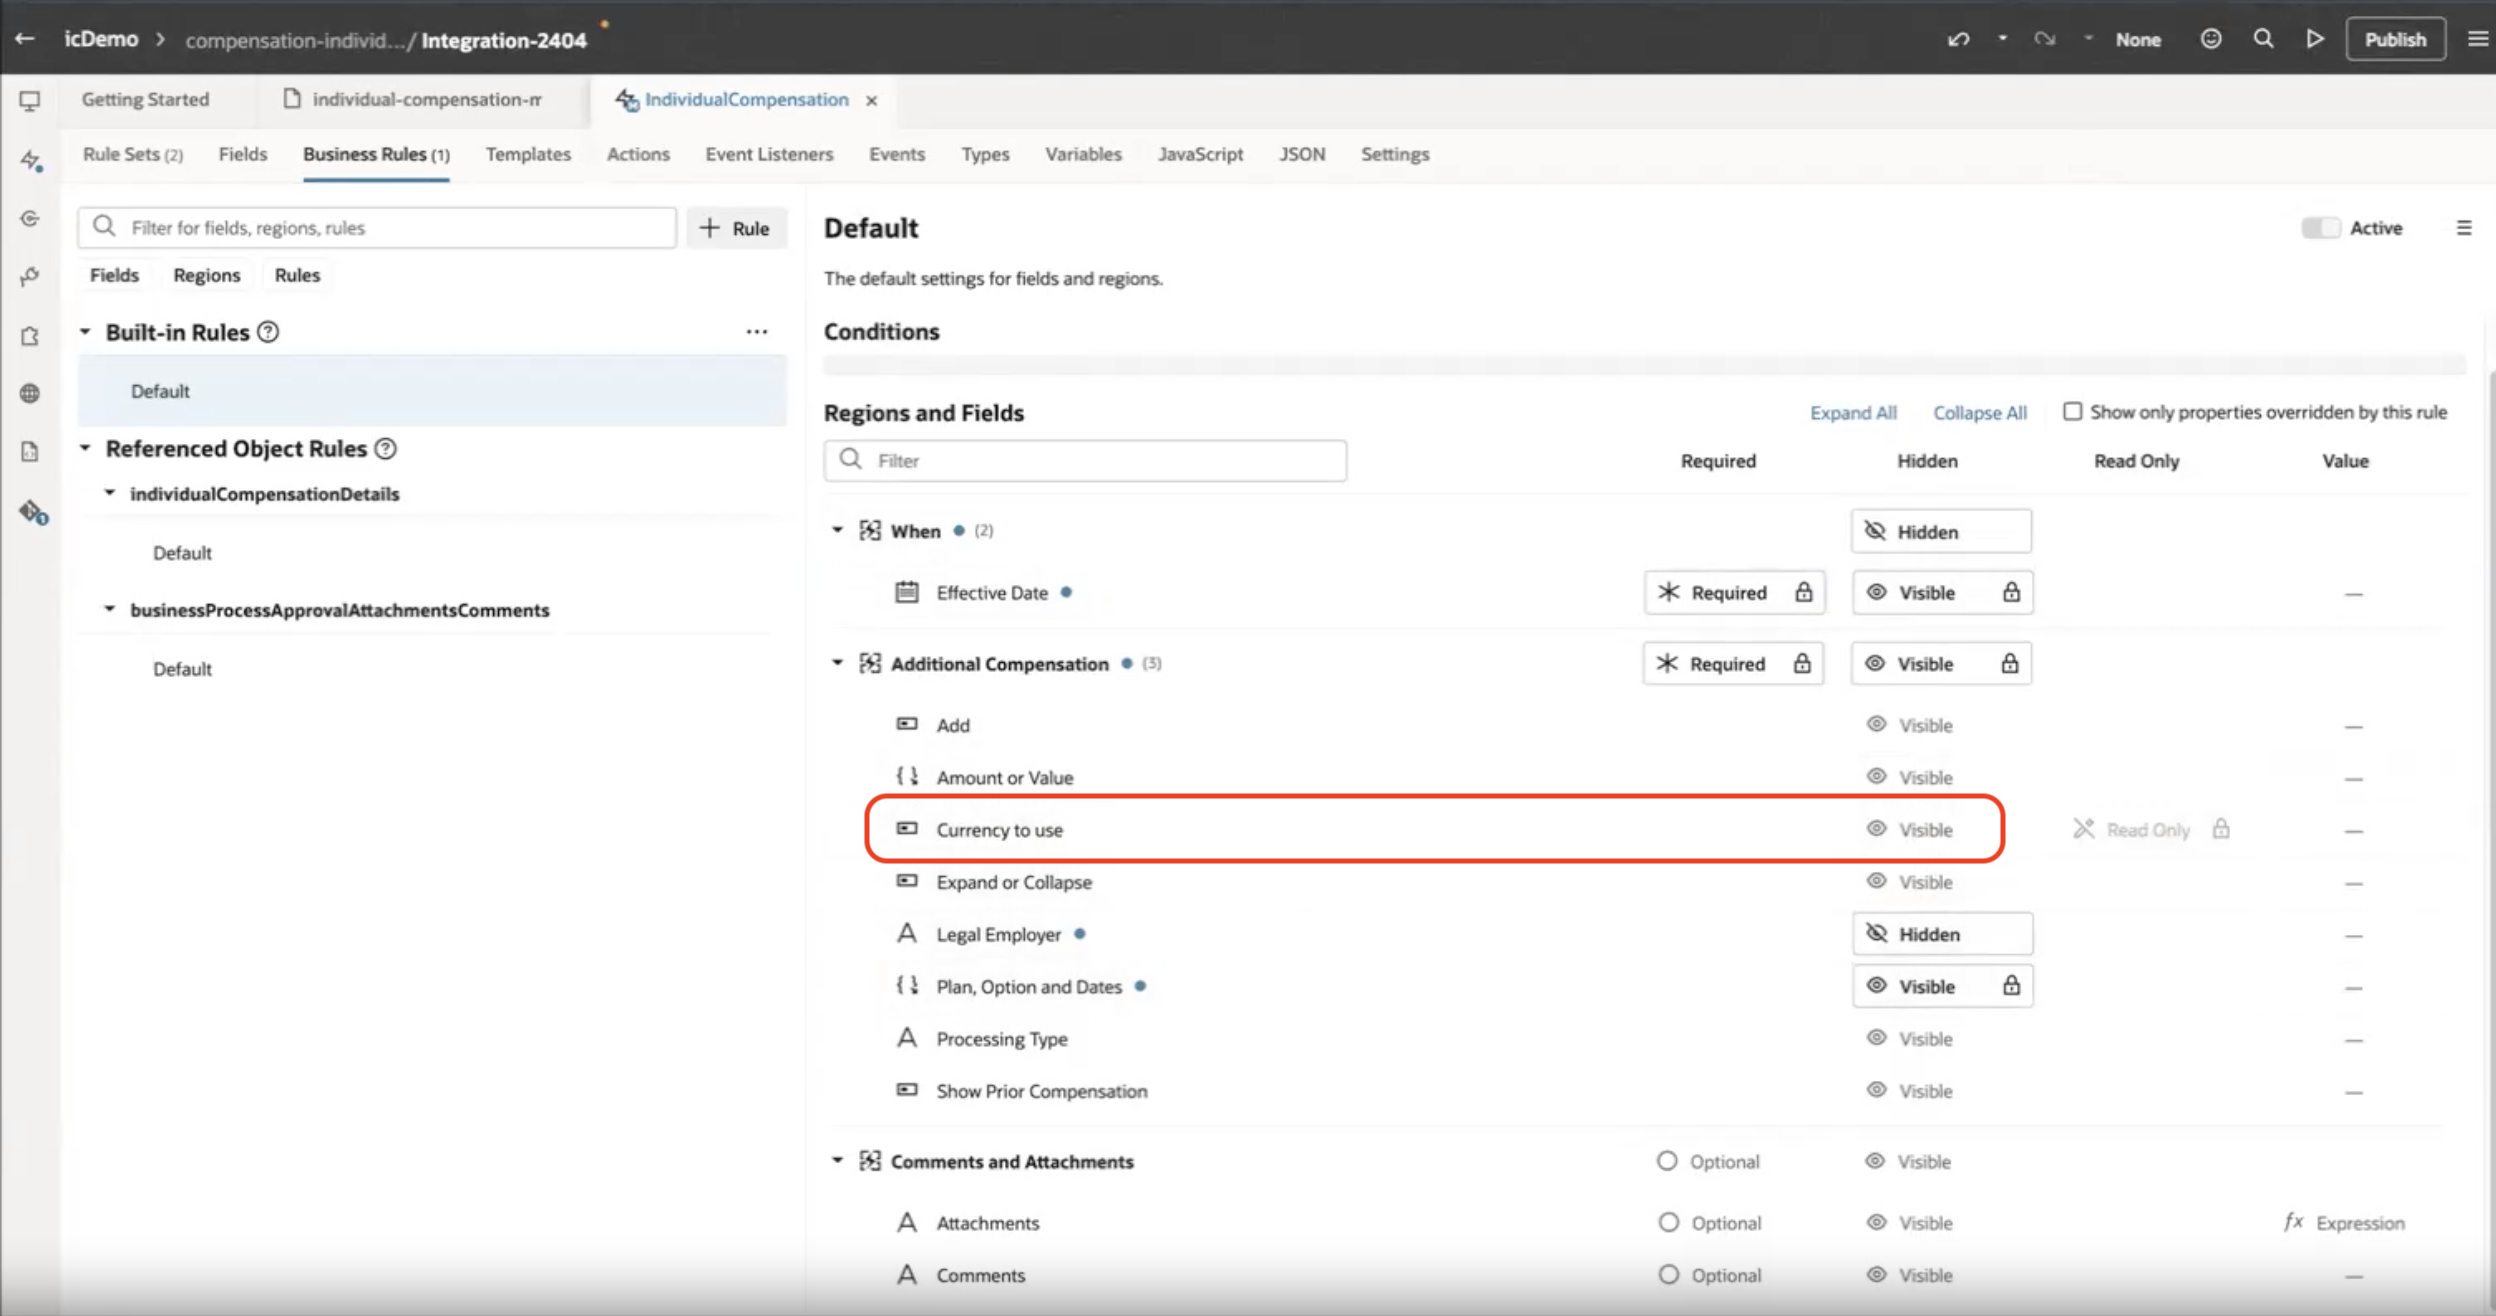2496x1316 pixels.
Task: Click the undo arrow icon
Action: tap(1958, 39)
